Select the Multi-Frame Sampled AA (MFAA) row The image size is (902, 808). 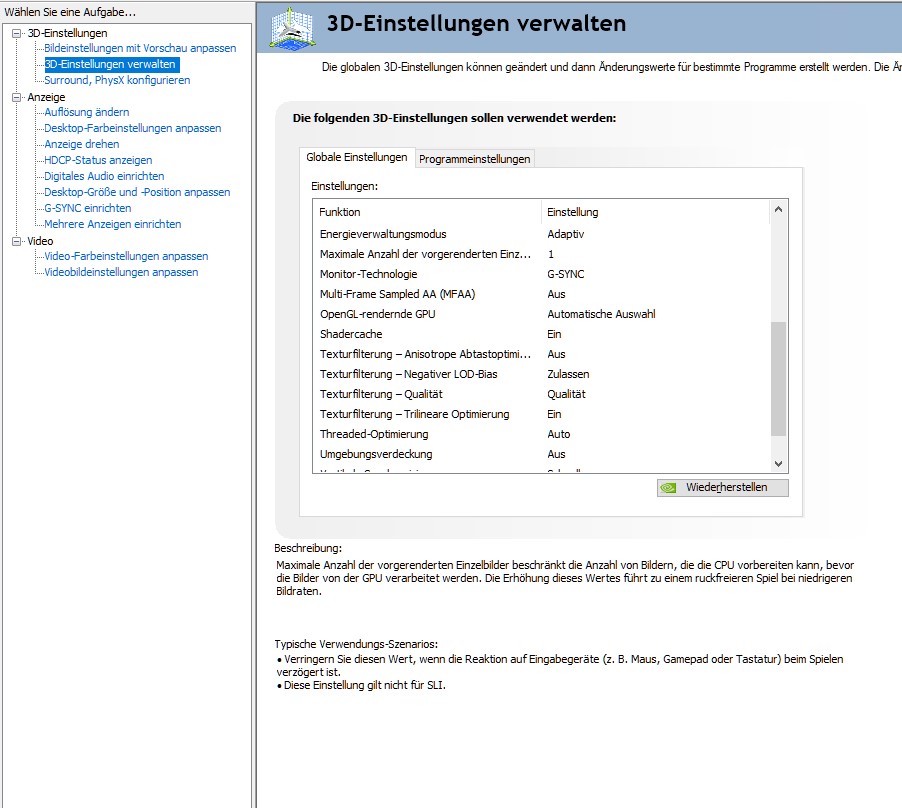pos(541,294)
